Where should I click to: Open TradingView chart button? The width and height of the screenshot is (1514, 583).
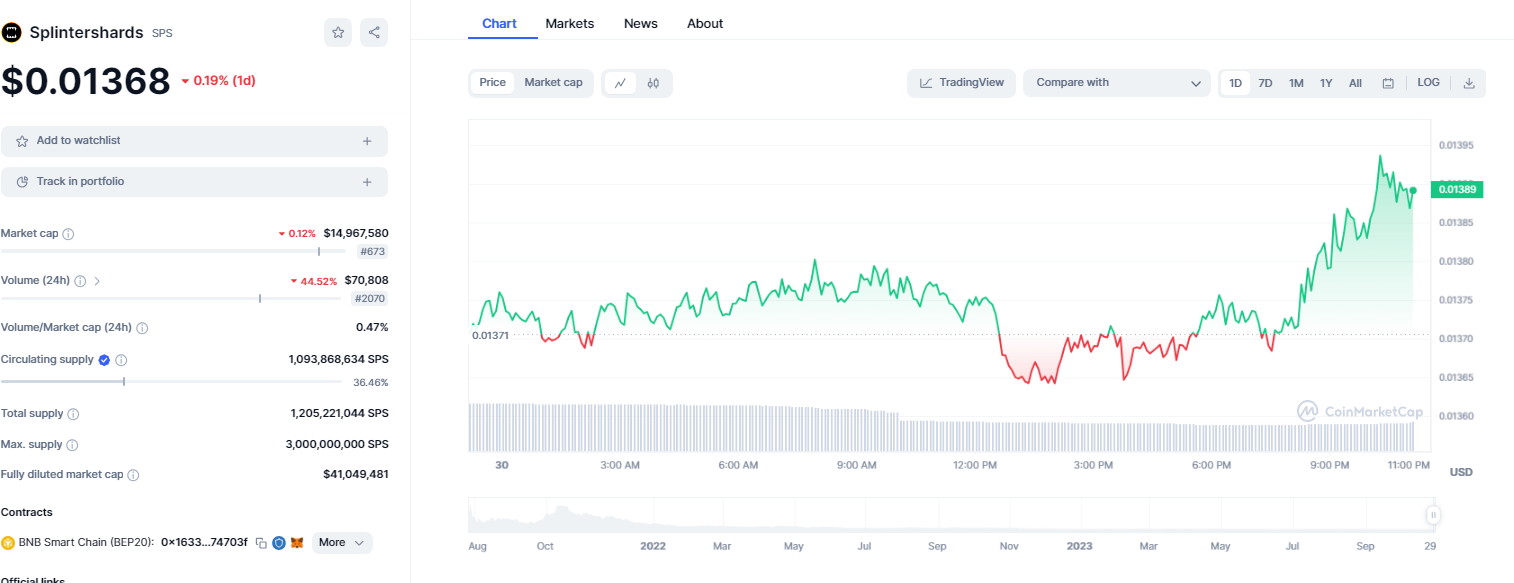(961, 83)
